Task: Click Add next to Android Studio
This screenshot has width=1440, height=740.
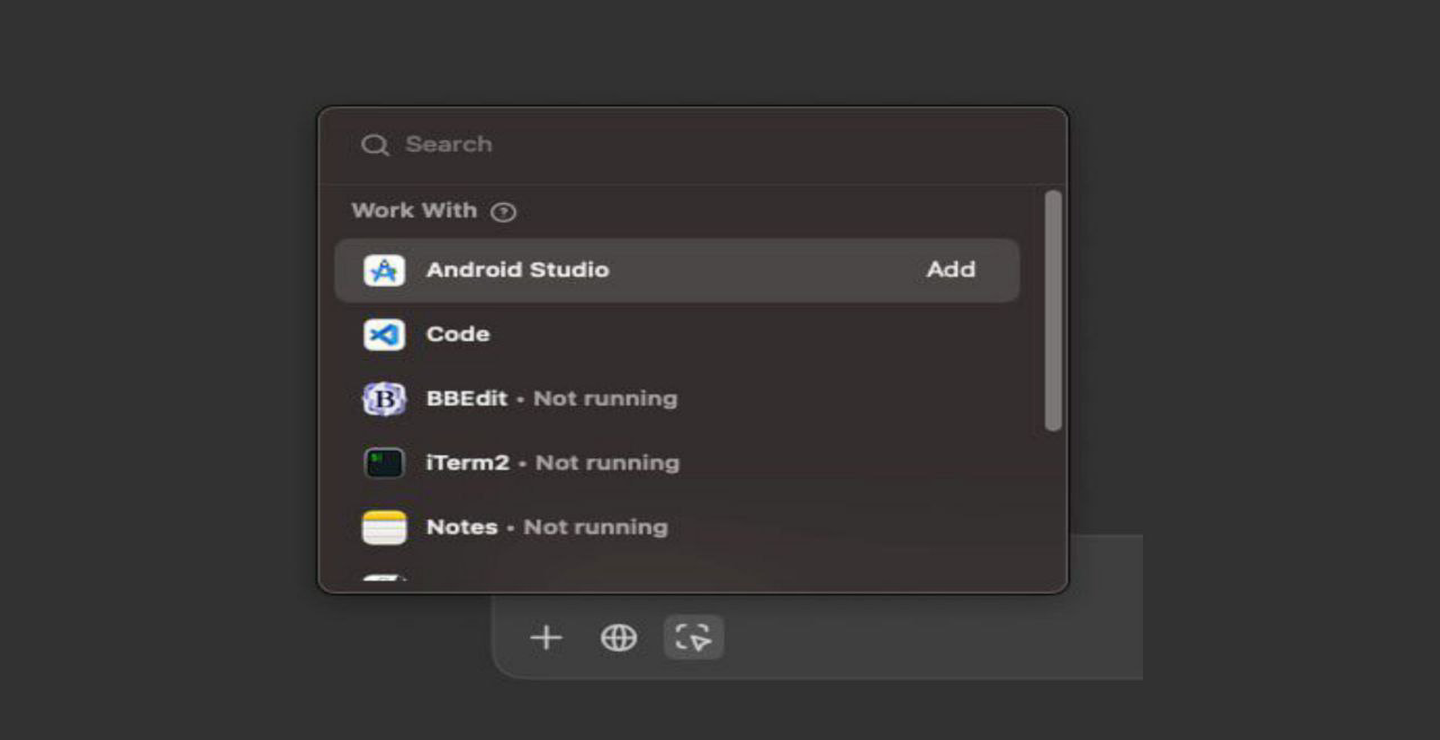Action: click(950, 270)
